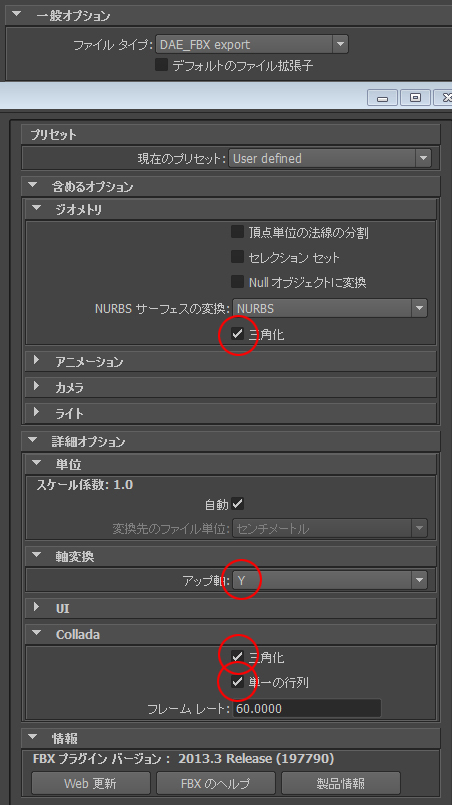Open the ファイル タイプ DAE_FBX export dropdown
Image resolution: width=452 pixels, height=805 pixels.
tap(252, 45)
